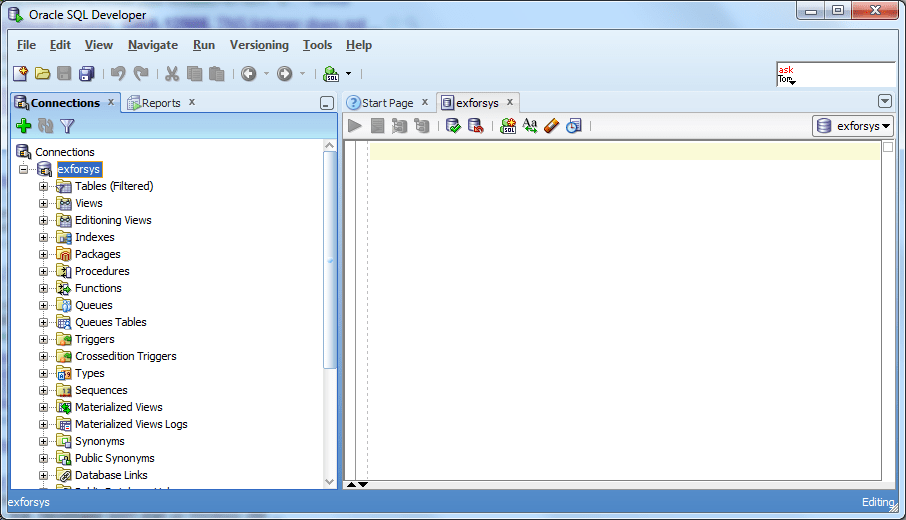Clear the worksheet with eraser icon

[552, 125]
